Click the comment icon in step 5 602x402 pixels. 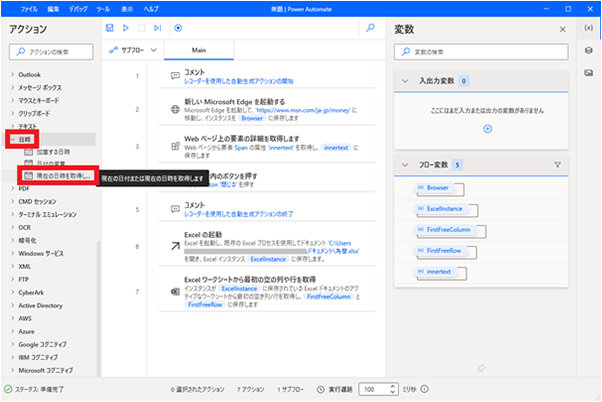point(175,209)
